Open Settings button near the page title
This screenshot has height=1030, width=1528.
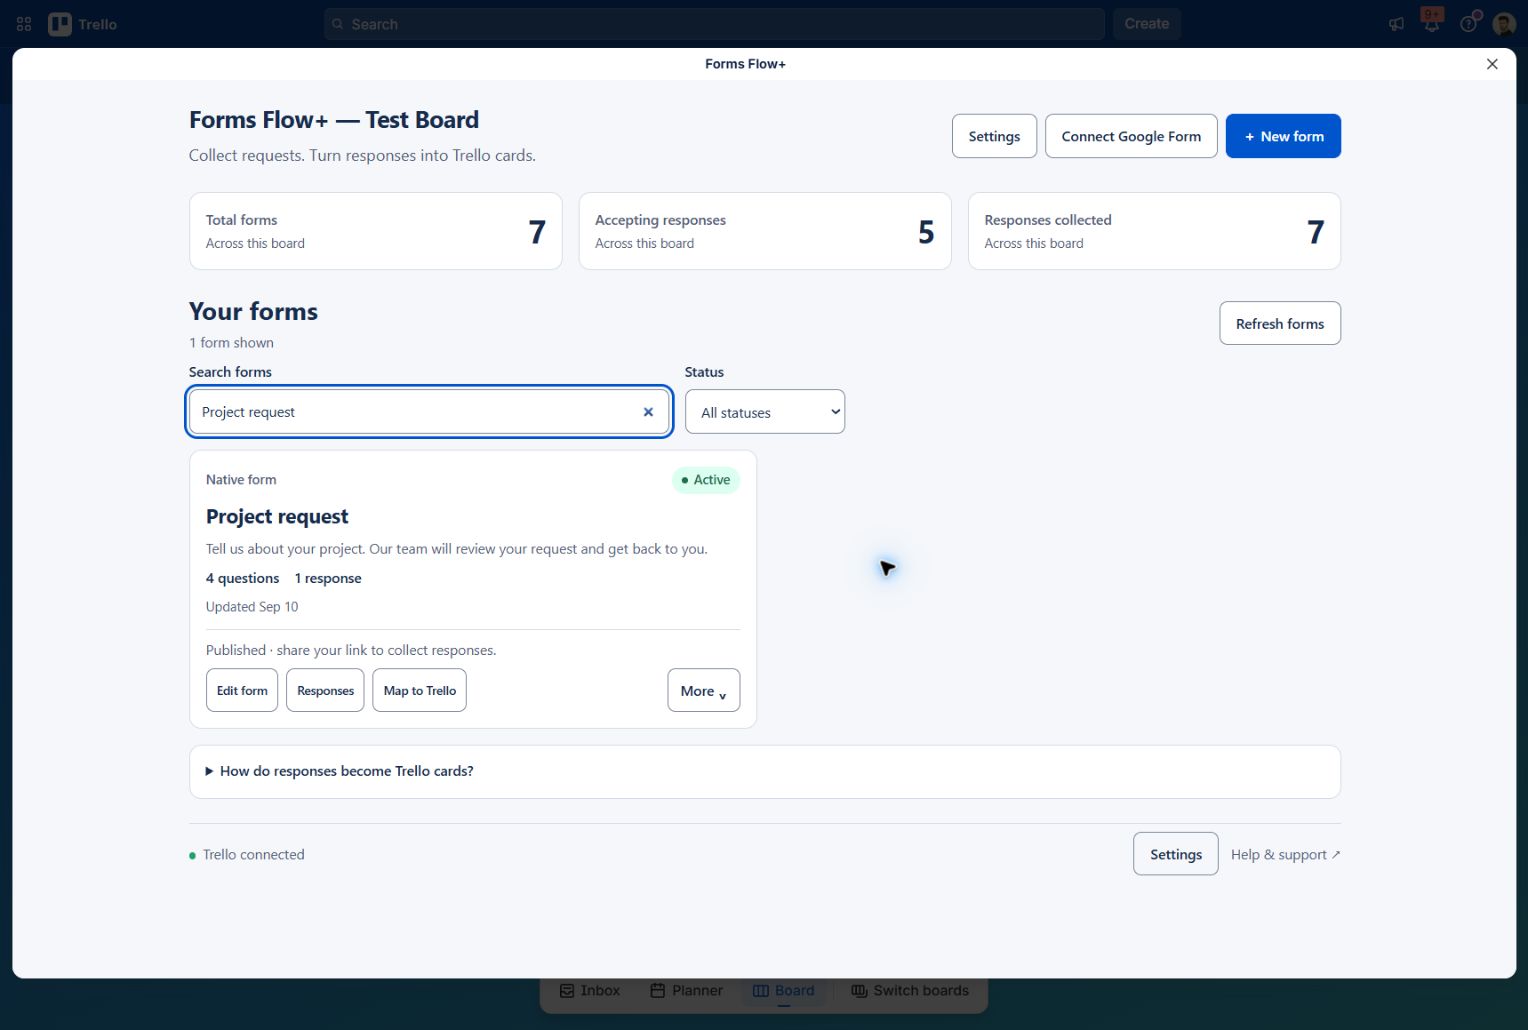coord(994,136)
